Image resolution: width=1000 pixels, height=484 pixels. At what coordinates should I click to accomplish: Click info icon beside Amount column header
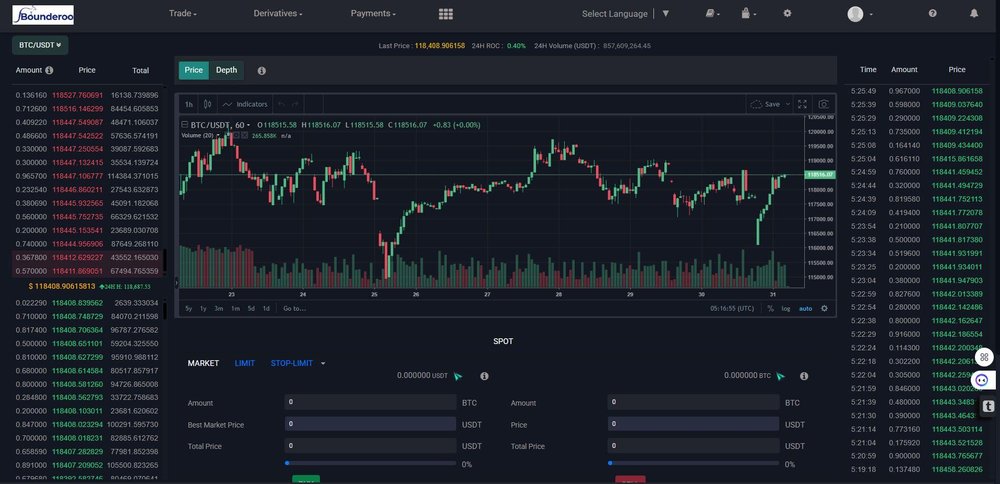click(x=49, y=70)
